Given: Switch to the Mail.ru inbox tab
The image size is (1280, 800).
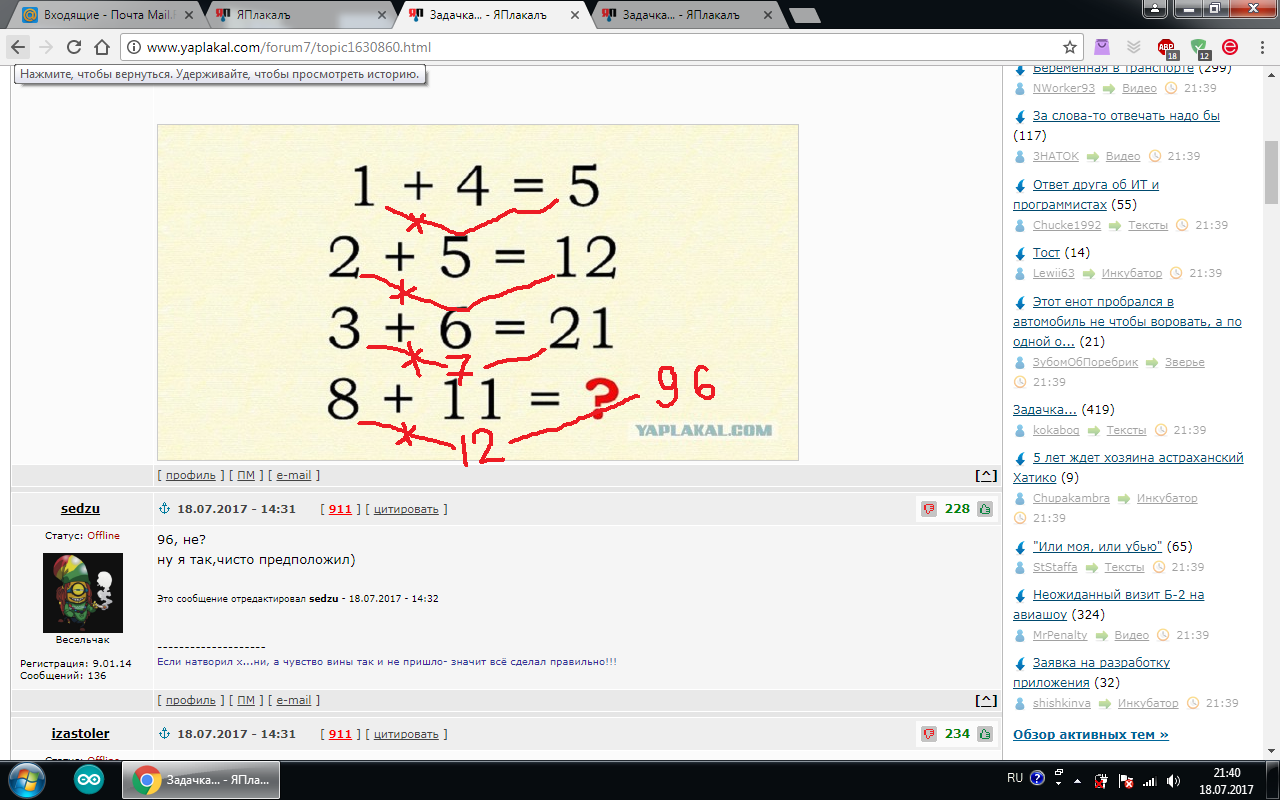Looking at the screenshot, I should [x=106, y=15].
